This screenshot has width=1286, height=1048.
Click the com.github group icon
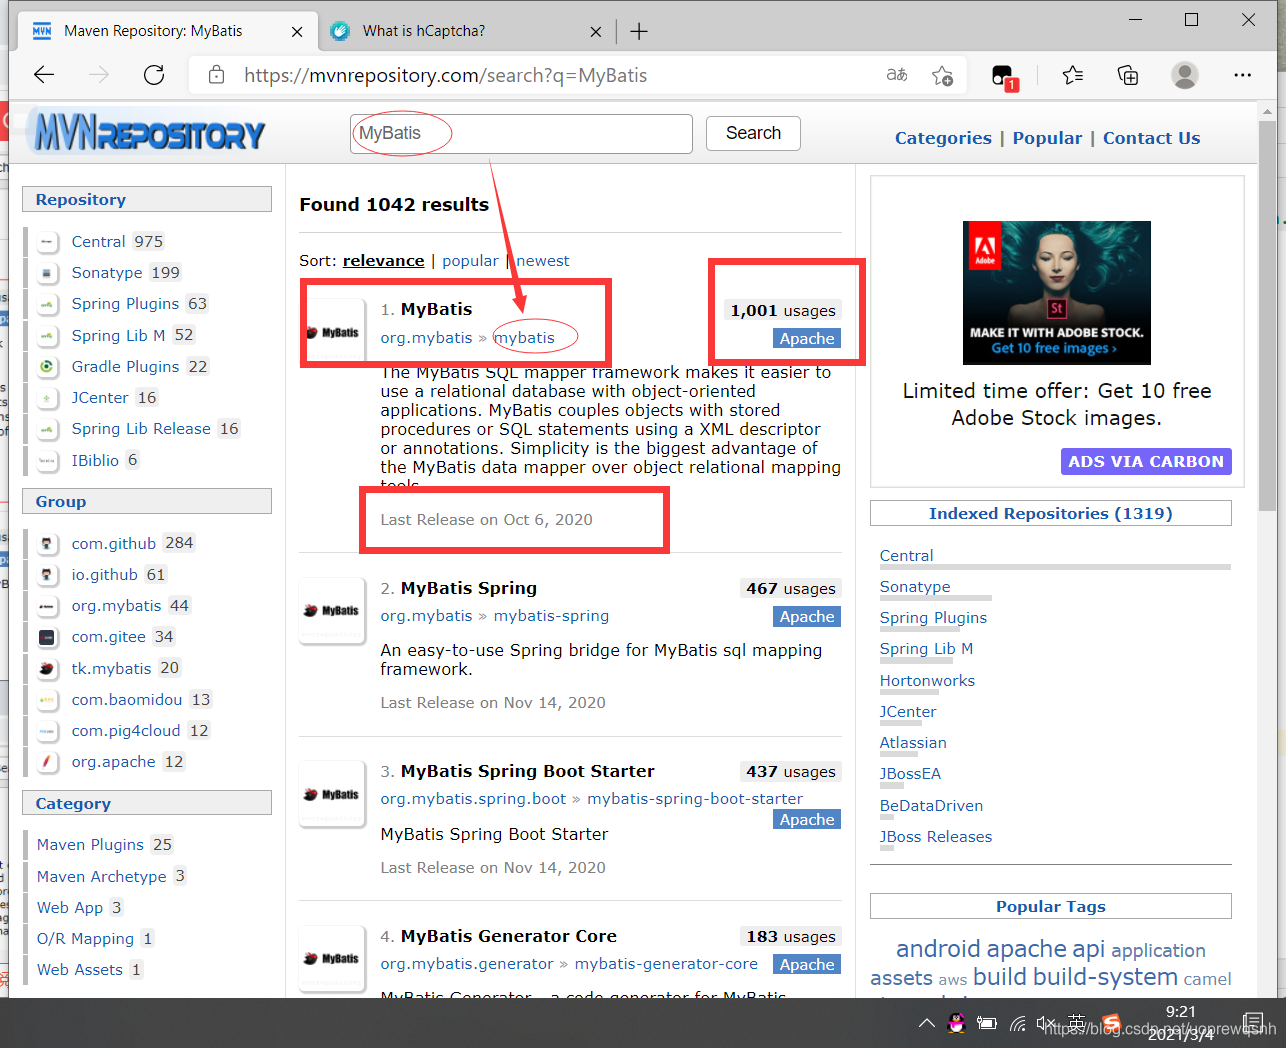(47, 544)
